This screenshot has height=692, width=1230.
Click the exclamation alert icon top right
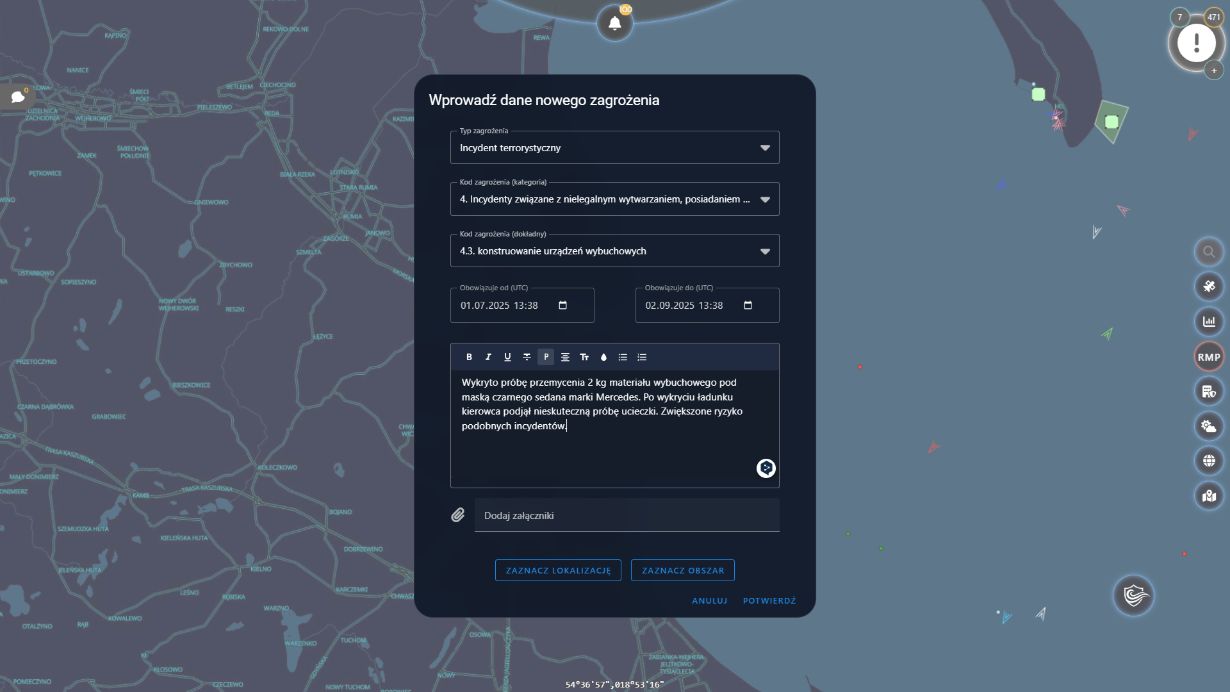click(x=1196, y=42)
